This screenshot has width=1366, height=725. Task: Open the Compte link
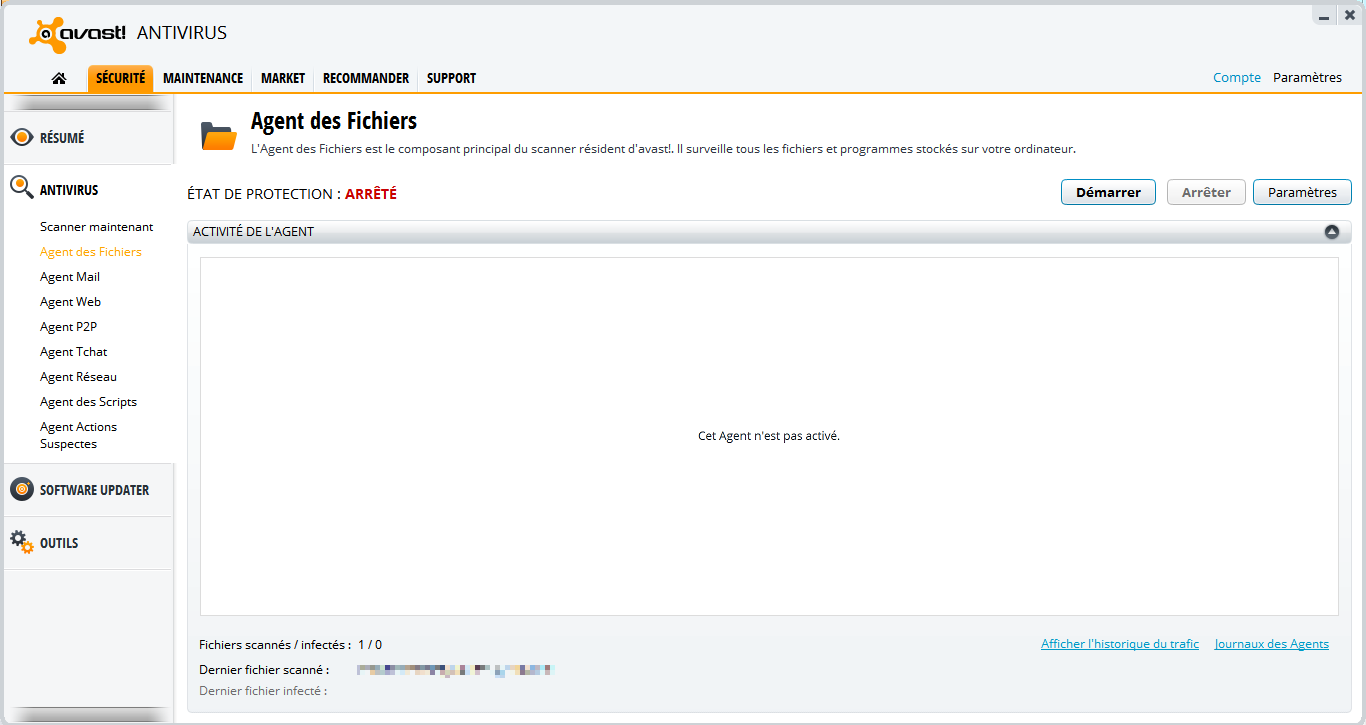1237,78
